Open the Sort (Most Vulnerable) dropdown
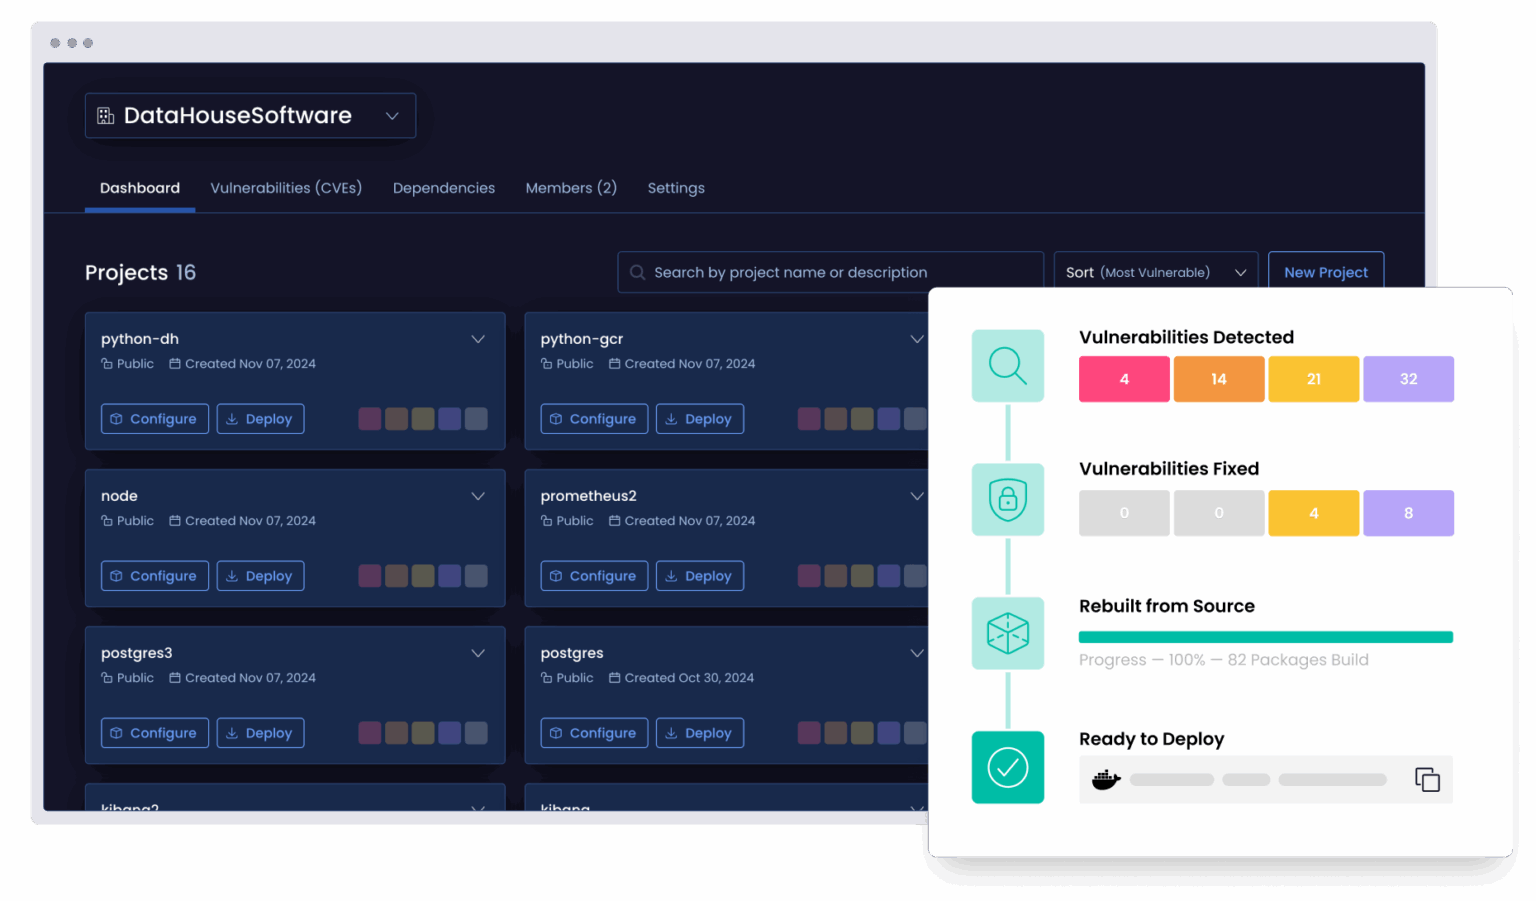This screenshot has width=1536, height=901. pos(1155,271)
